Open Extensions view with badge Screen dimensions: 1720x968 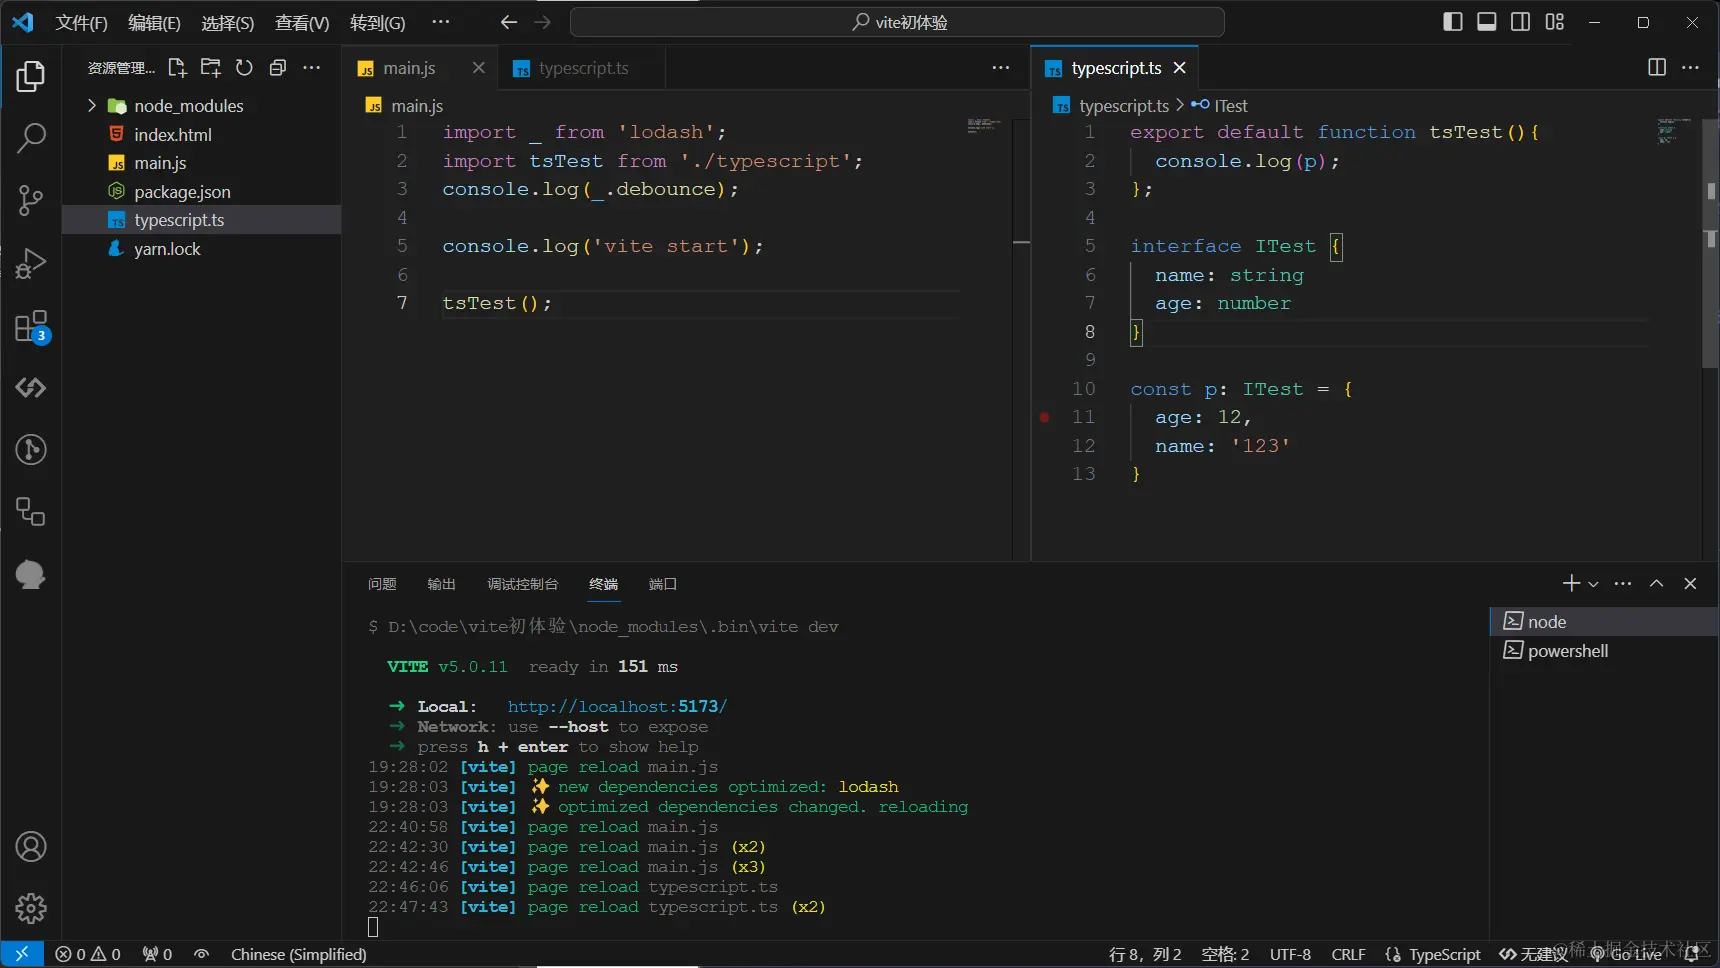31,327
